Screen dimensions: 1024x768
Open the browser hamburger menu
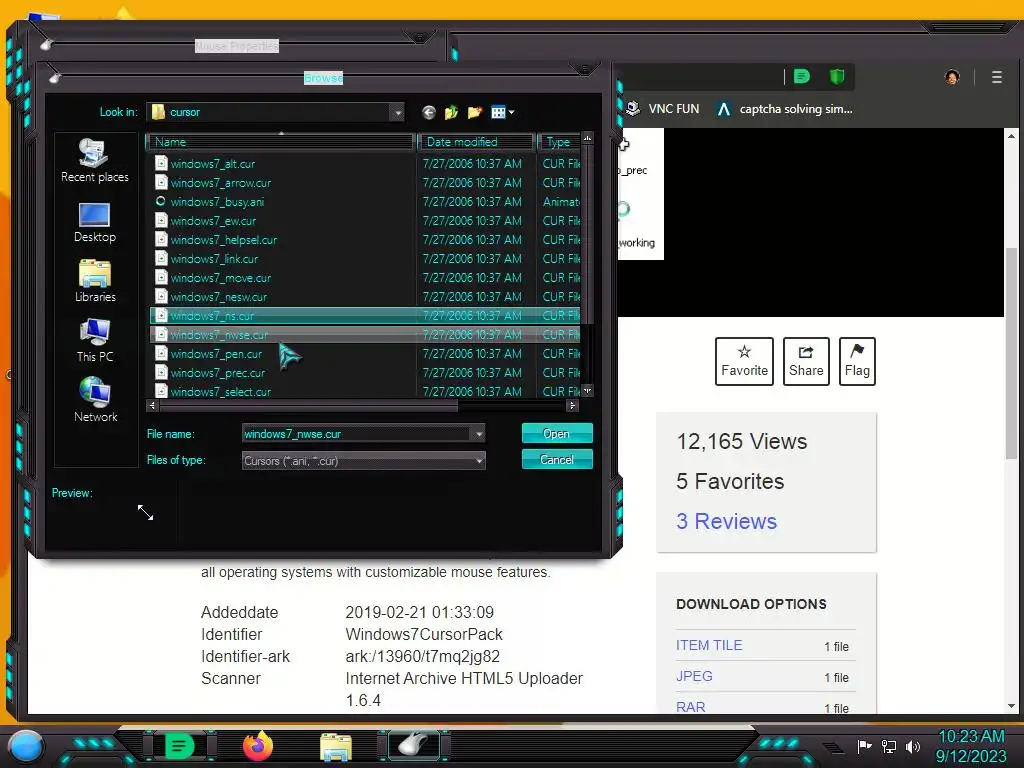[x=997, y=77]
